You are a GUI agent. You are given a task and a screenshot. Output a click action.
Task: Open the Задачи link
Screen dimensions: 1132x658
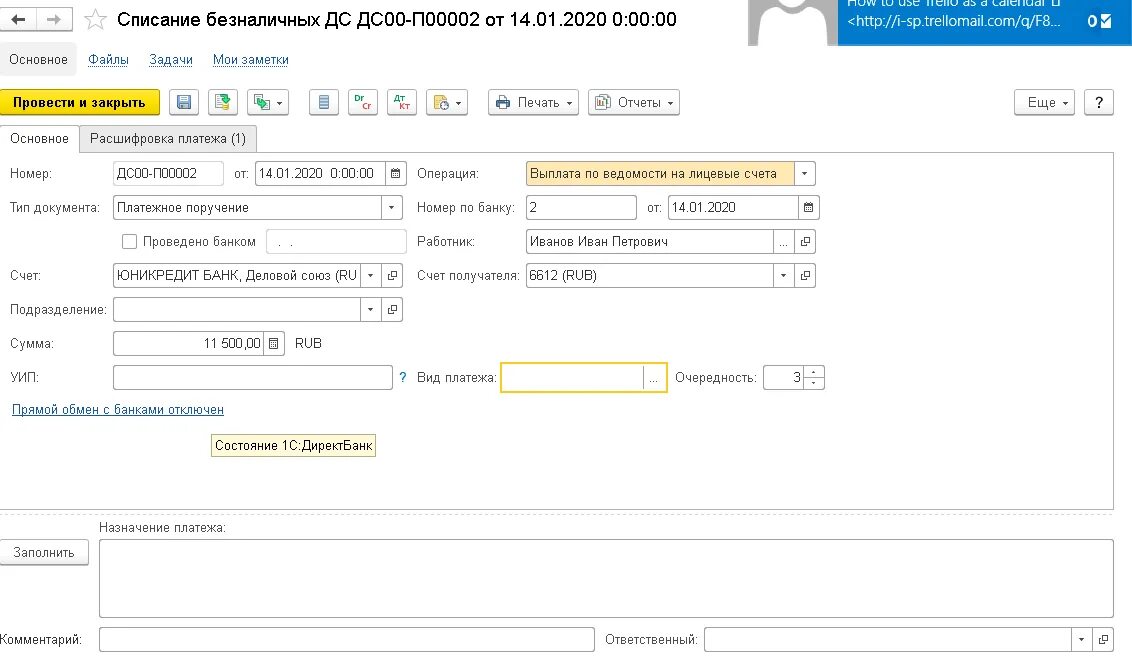[170, 60]
